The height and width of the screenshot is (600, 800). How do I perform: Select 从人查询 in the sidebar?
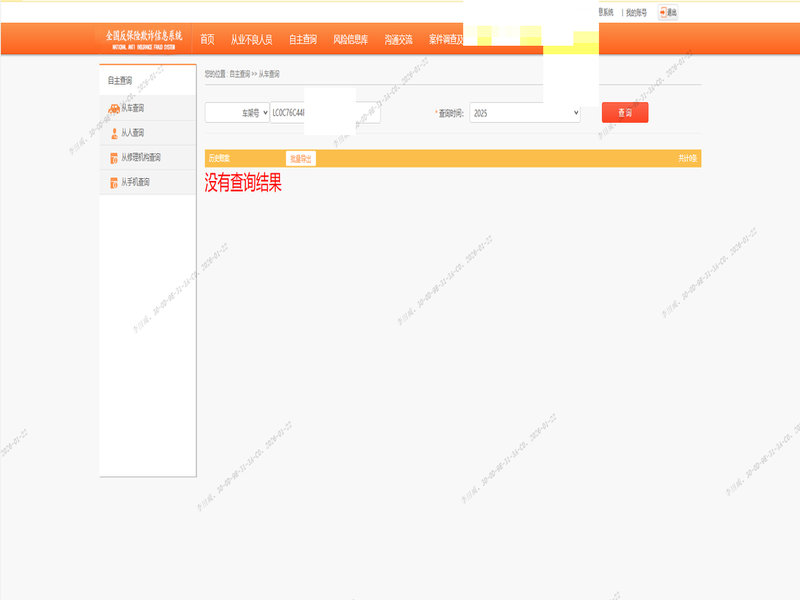click(x=133, y=133)
